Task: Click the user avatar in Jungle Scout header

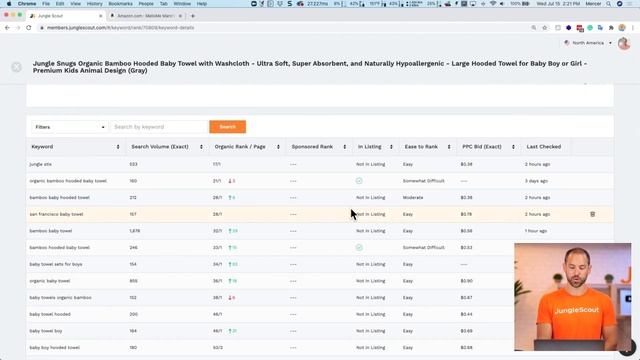Action: [x=624, y=43]
